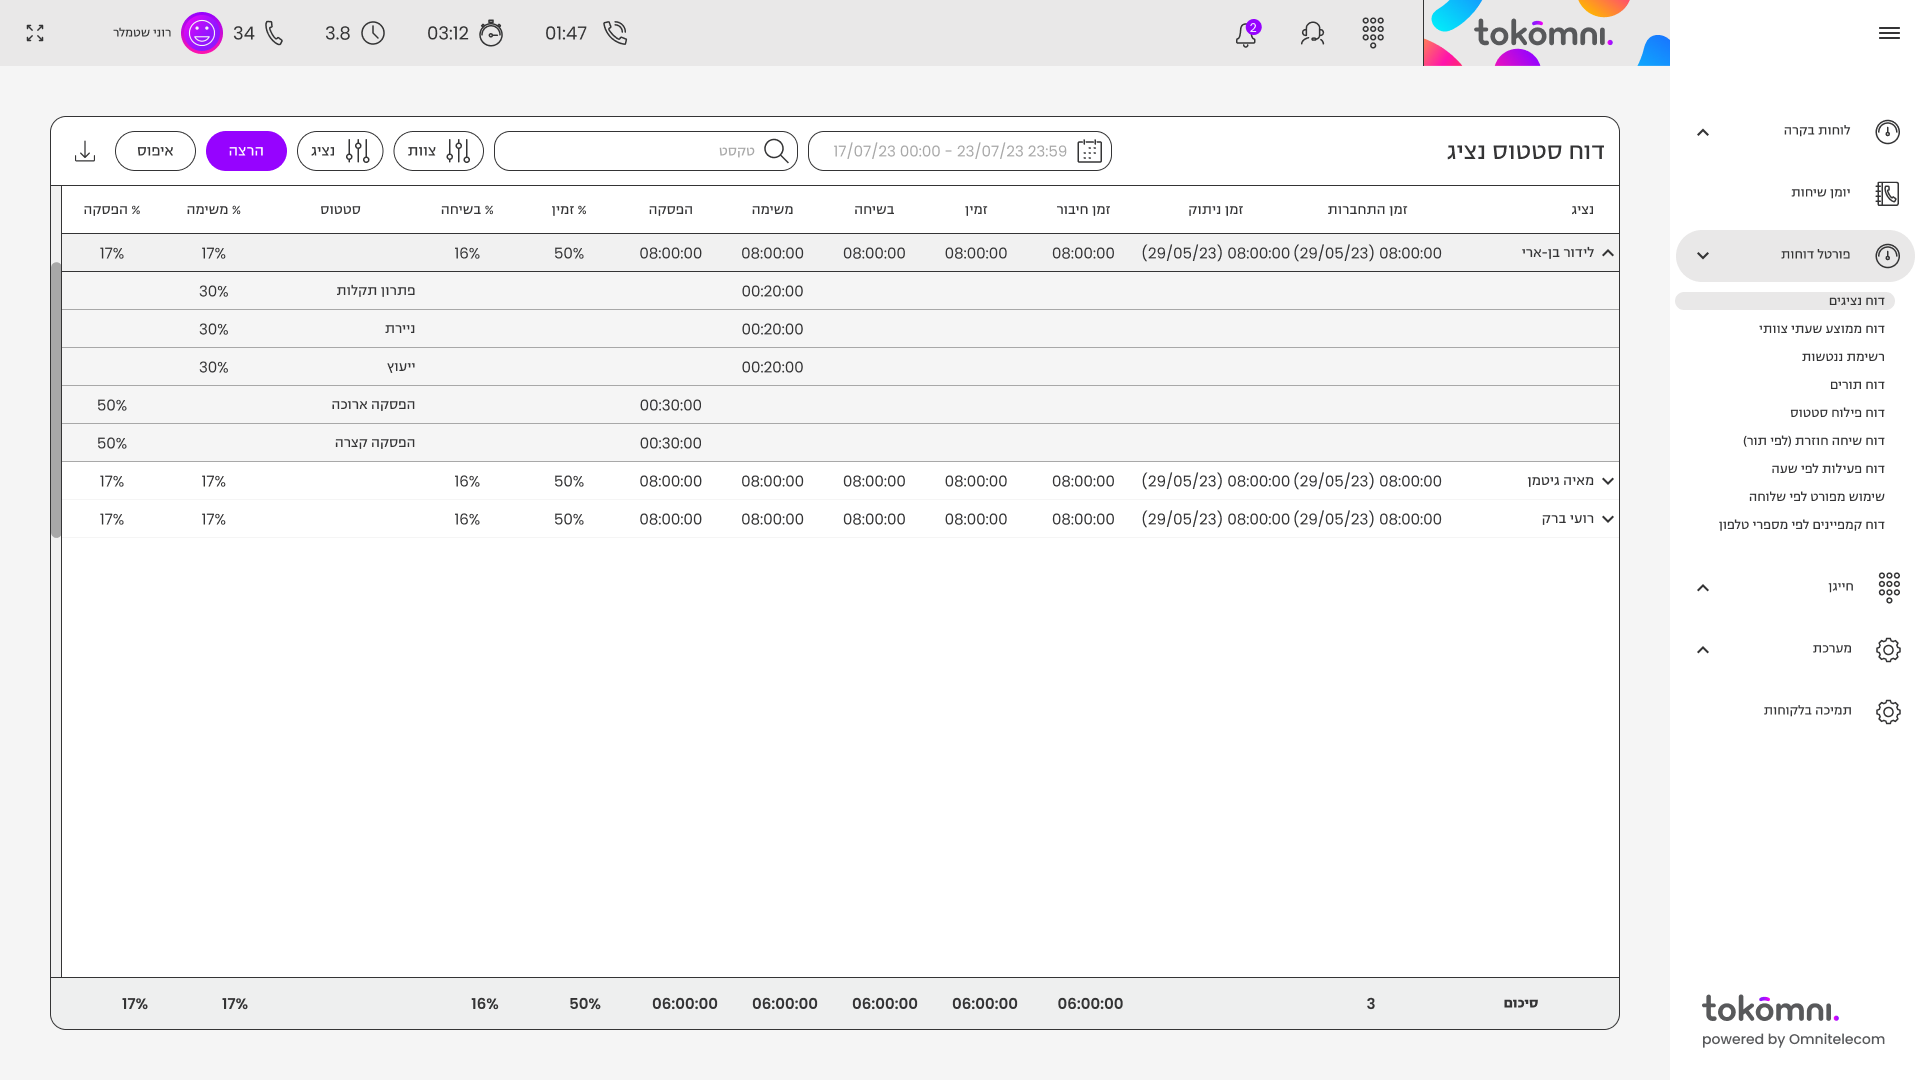The width and height of the screenshot is (1920, 1080).
Task: Select רשימת ננטשות report
Action: click(x=1843, y=357)
